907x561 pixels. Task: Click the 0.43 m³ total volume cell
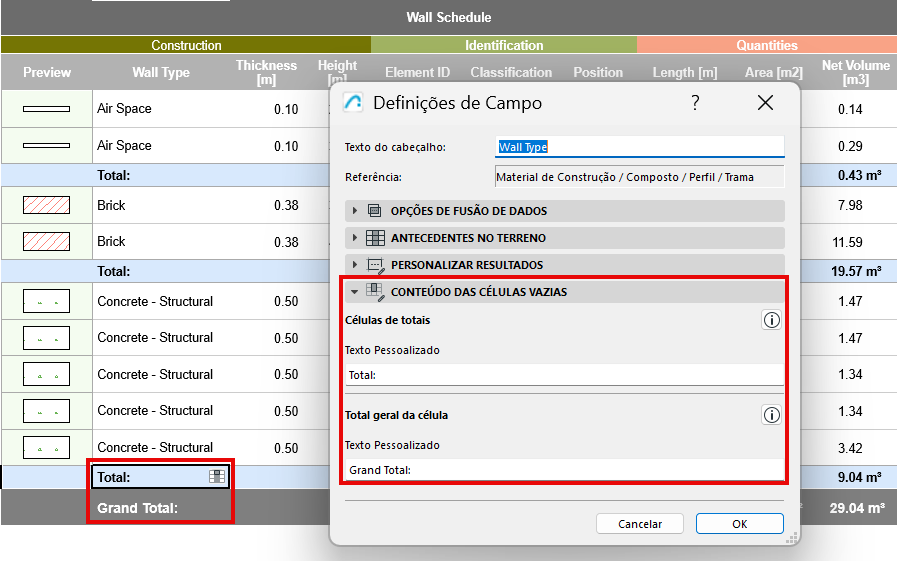click(x=859, y=175)
